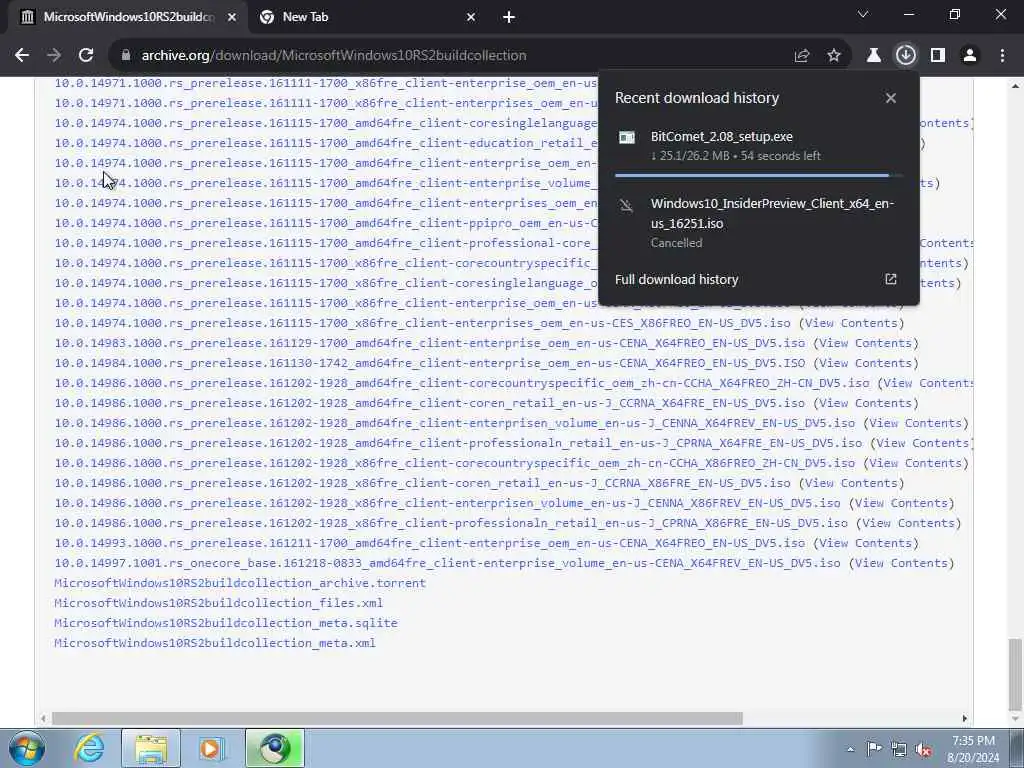Click the horizontal scrollbar thumb
The width and height of the screenshot is (1024, 768).
coord(397,718)
